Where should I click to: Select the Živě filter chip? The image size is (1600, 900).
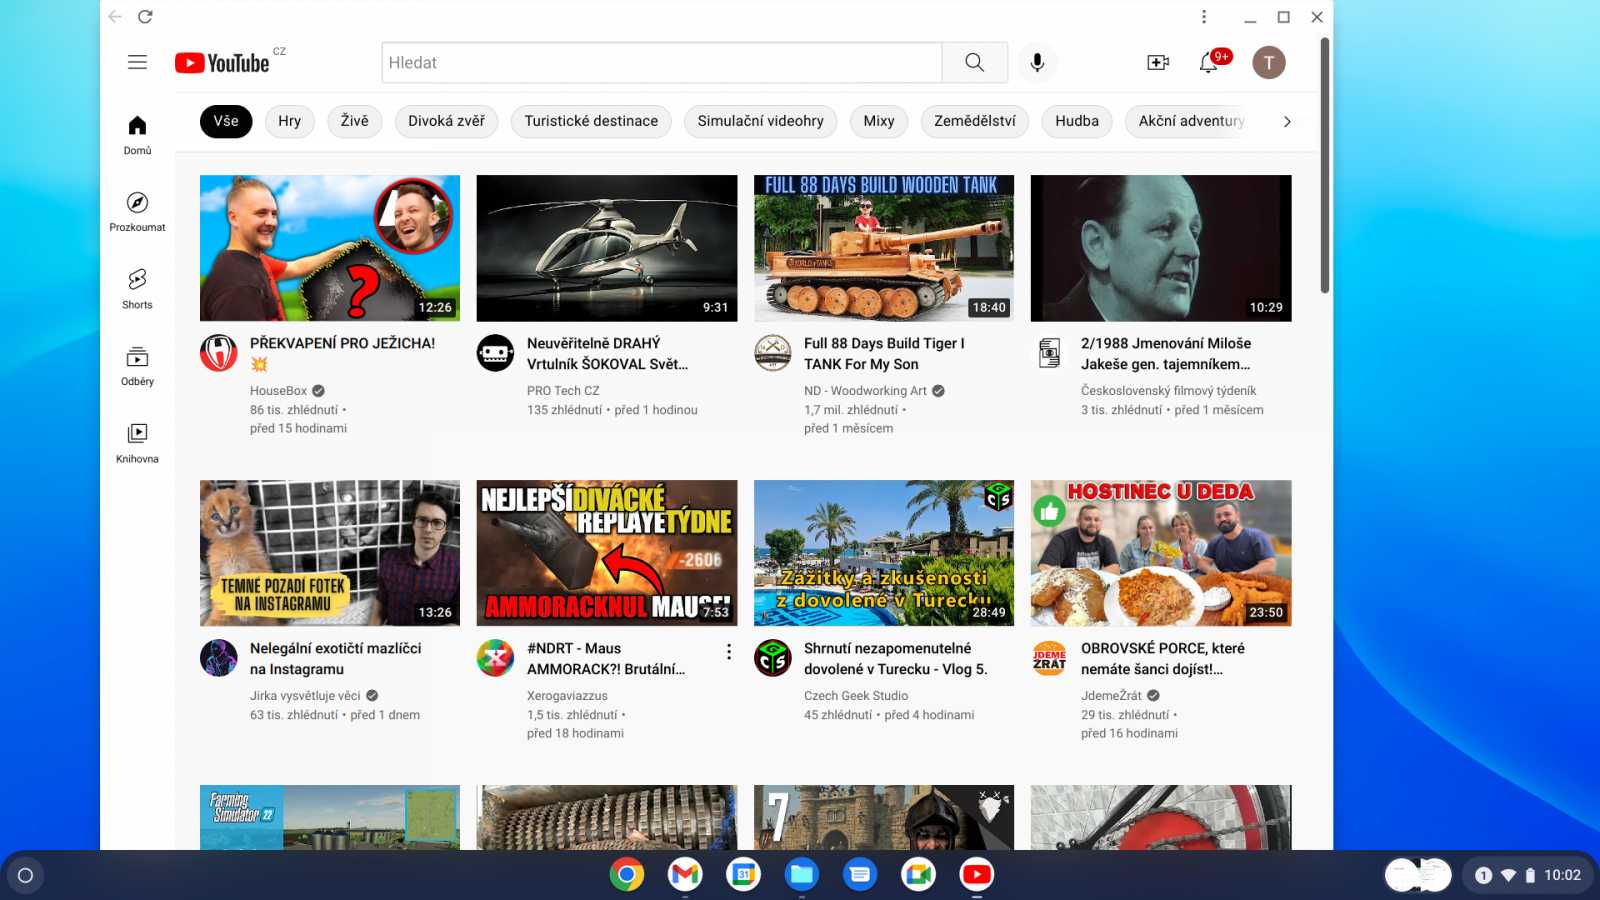click(354, 121)
